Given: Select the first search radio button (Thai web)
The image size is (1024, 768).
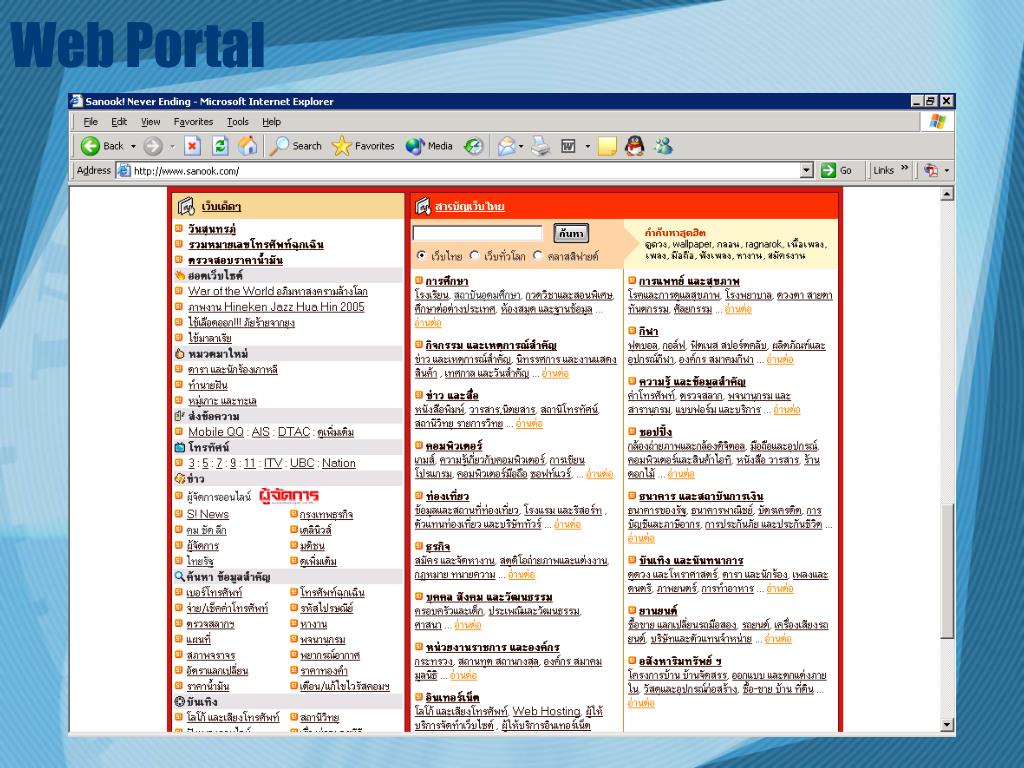Looking at the screenshot, I should coord(421,255).
